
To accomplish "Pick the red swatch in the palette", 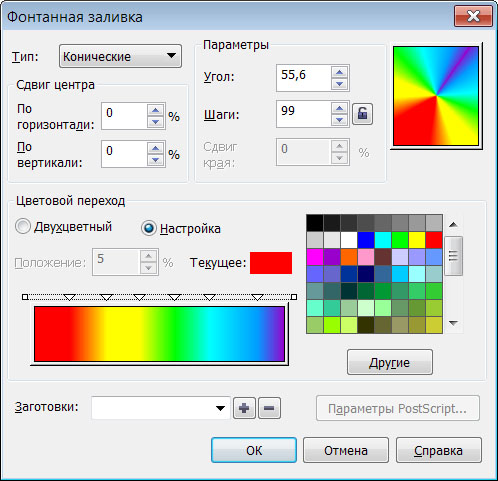I will (434, 240).
